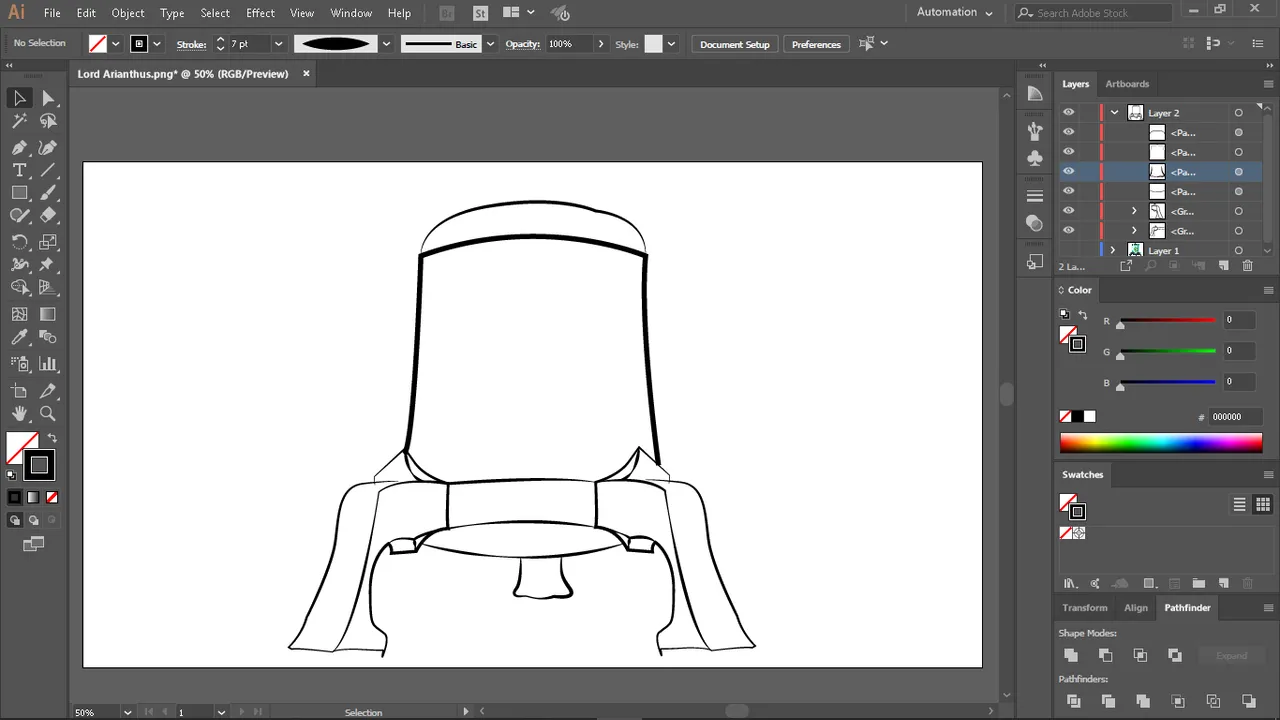Expand Layer 1 contents
The height and width of the screenshot is (720, 1280).
(1112, 250)
